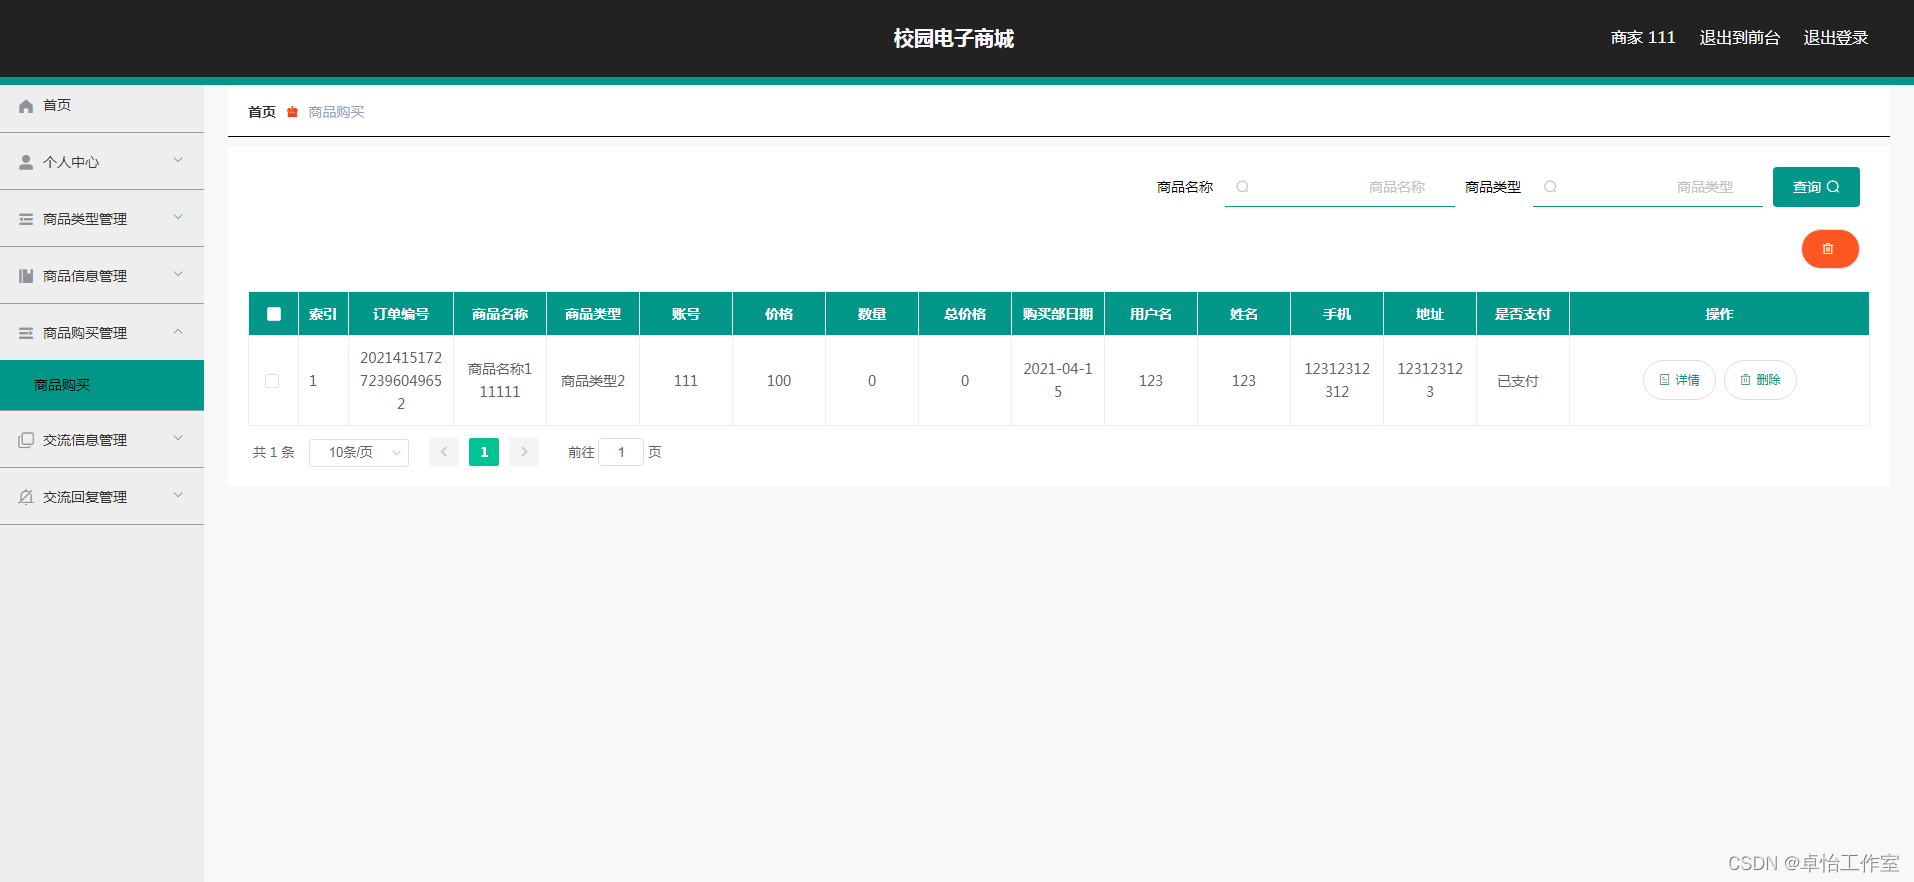Expand the 交流信息管理 chevron
1914x882 pixels.
tap(178, 438)
